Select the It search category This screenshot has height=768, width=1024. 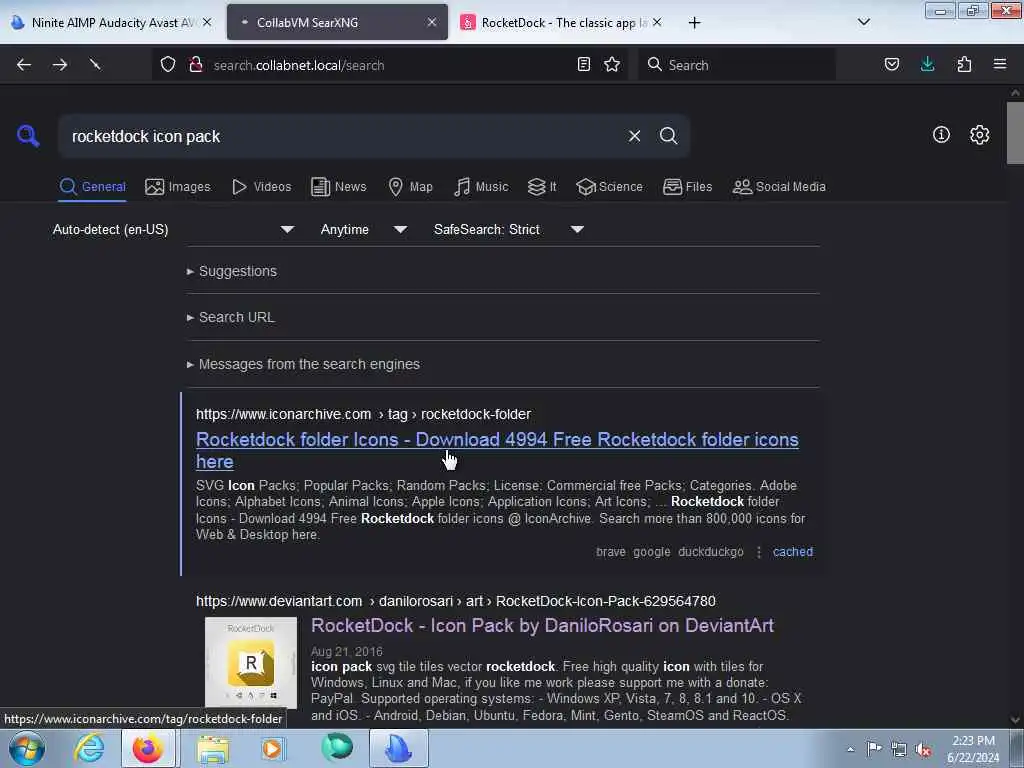coord(542,187)
